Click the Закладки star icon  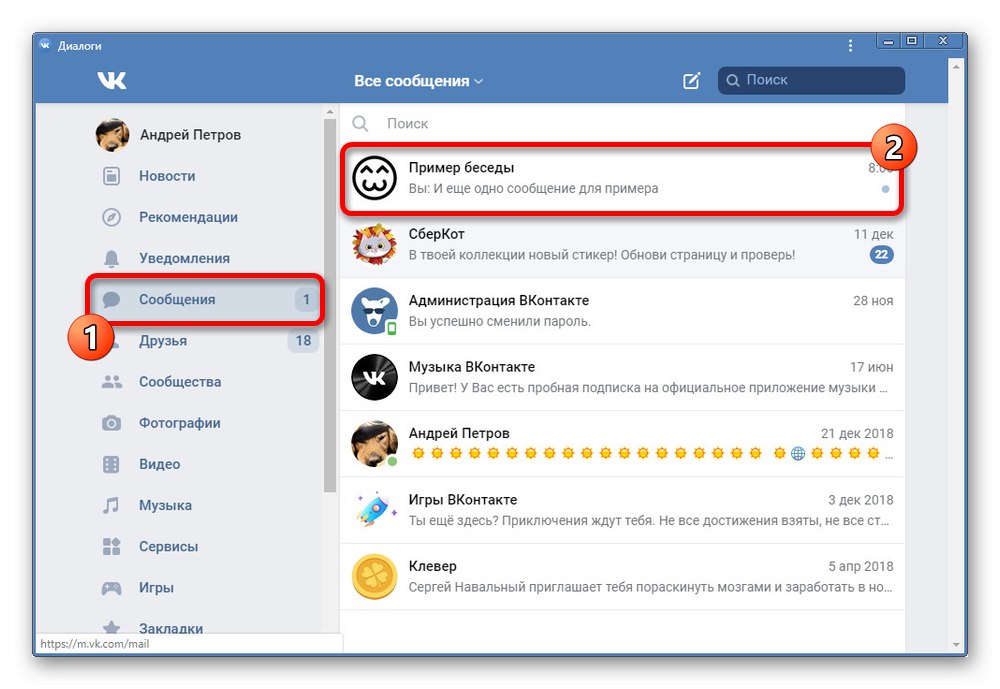tap(112, 628)
